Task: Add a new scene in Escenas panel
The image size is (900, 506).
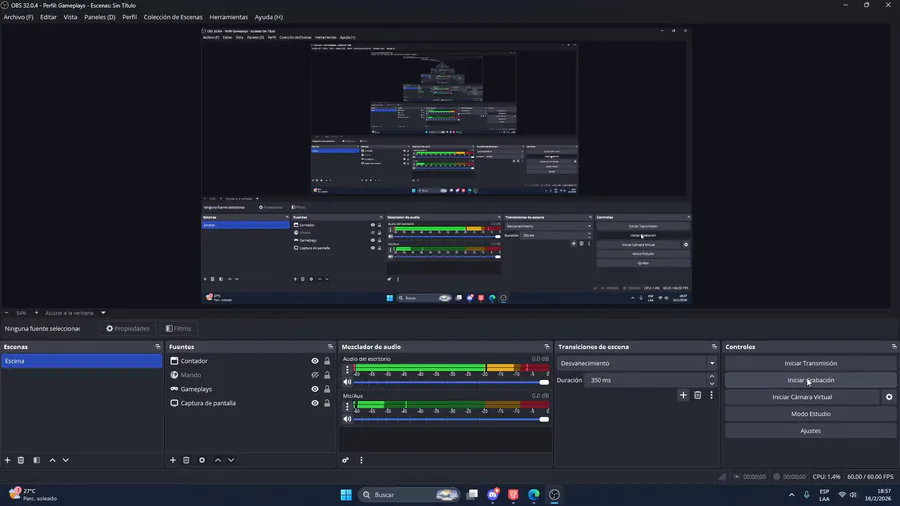Action: [x=7, y=460]
